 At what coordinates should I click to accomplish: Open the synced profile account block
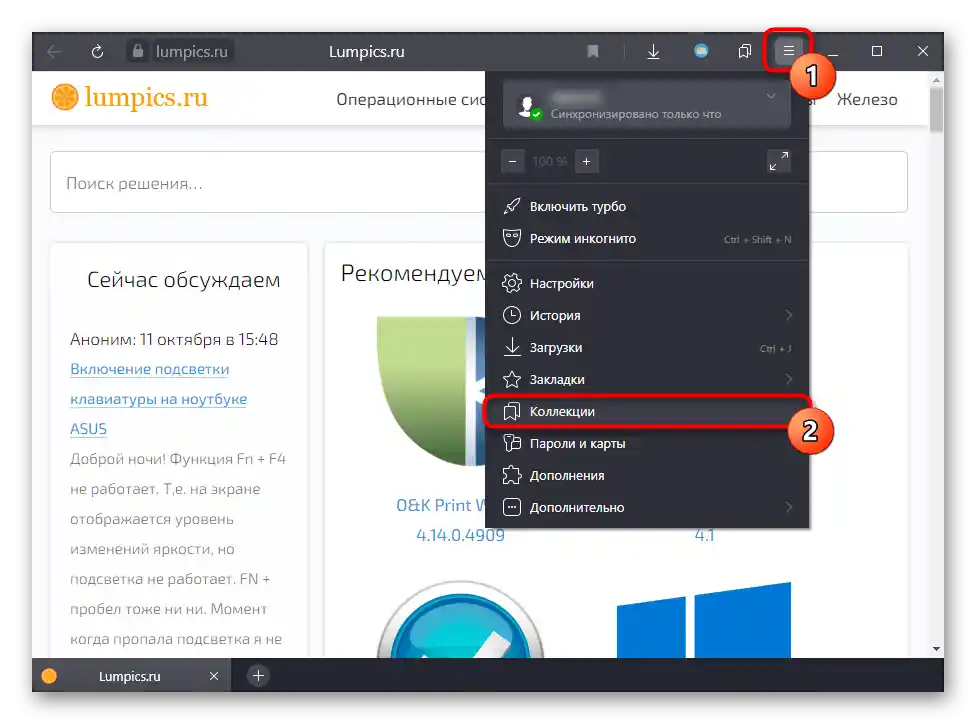tap(647, 105)
